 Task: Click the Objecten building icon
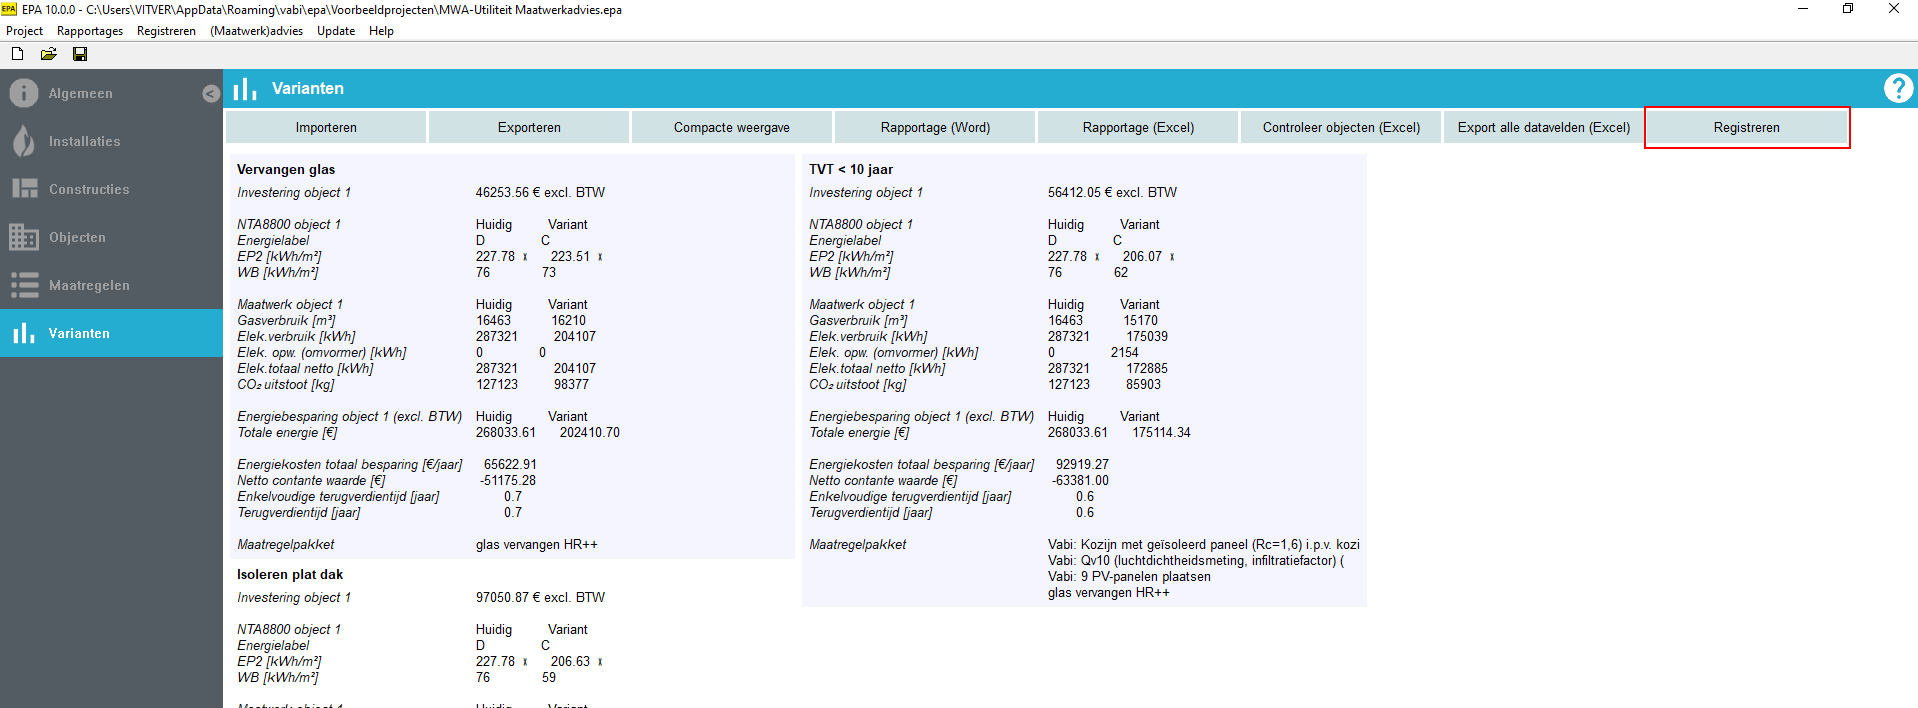pyautogui.click(x=24, y=237)
